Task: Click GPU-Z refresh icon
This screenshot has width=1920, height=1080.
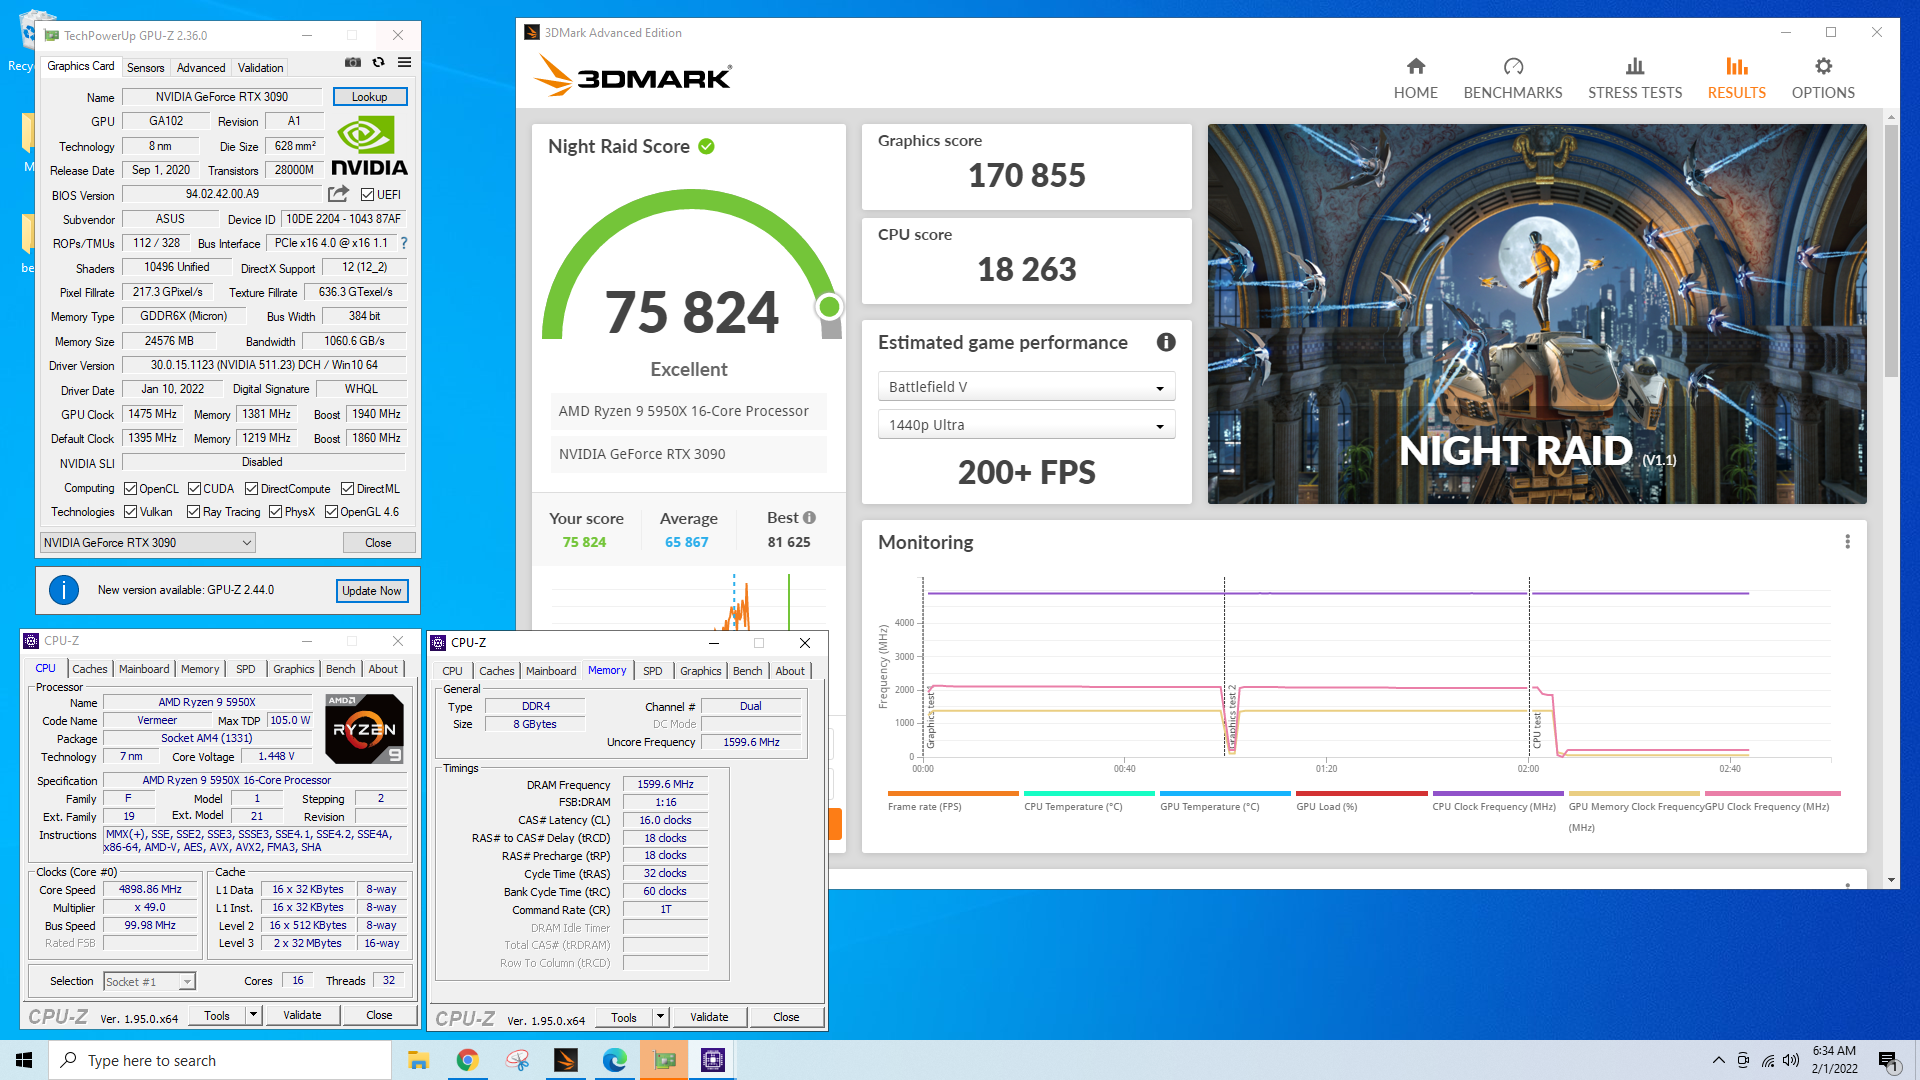Action: tap(378, 62)
